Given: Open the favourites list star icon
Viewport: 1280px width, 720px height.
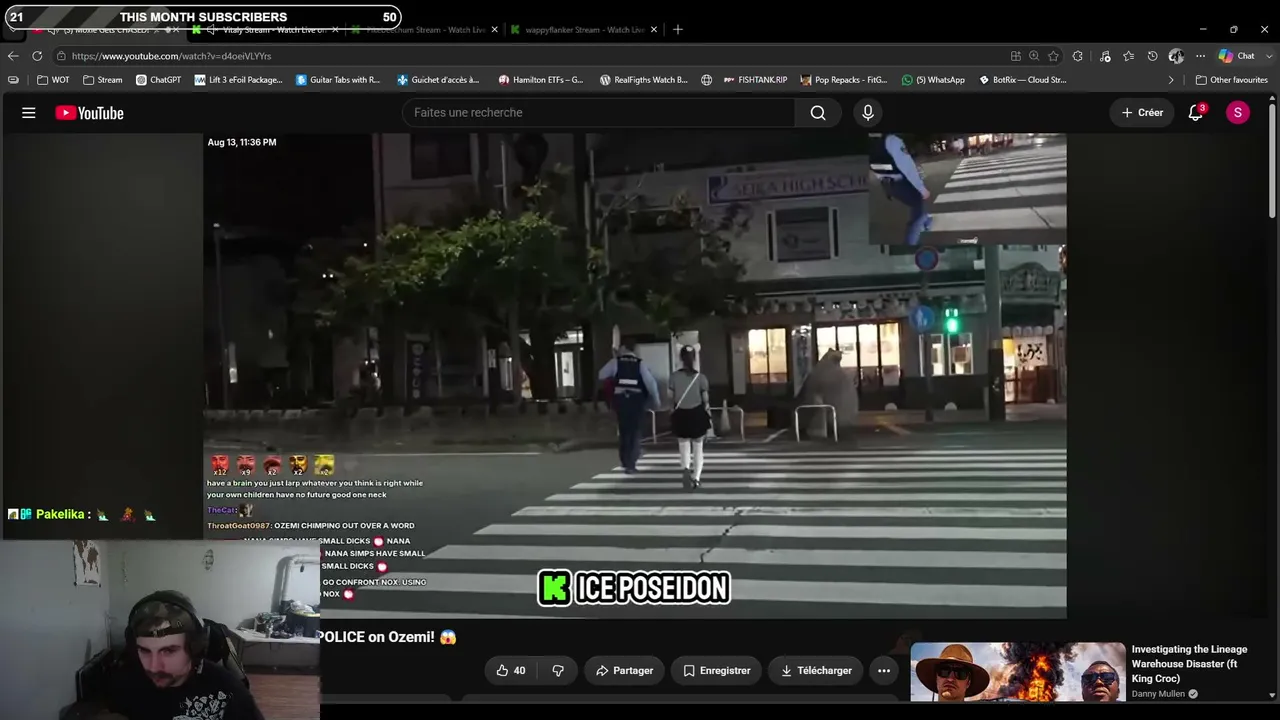Looking at the screenshot, I should (x=1128, y=56).
